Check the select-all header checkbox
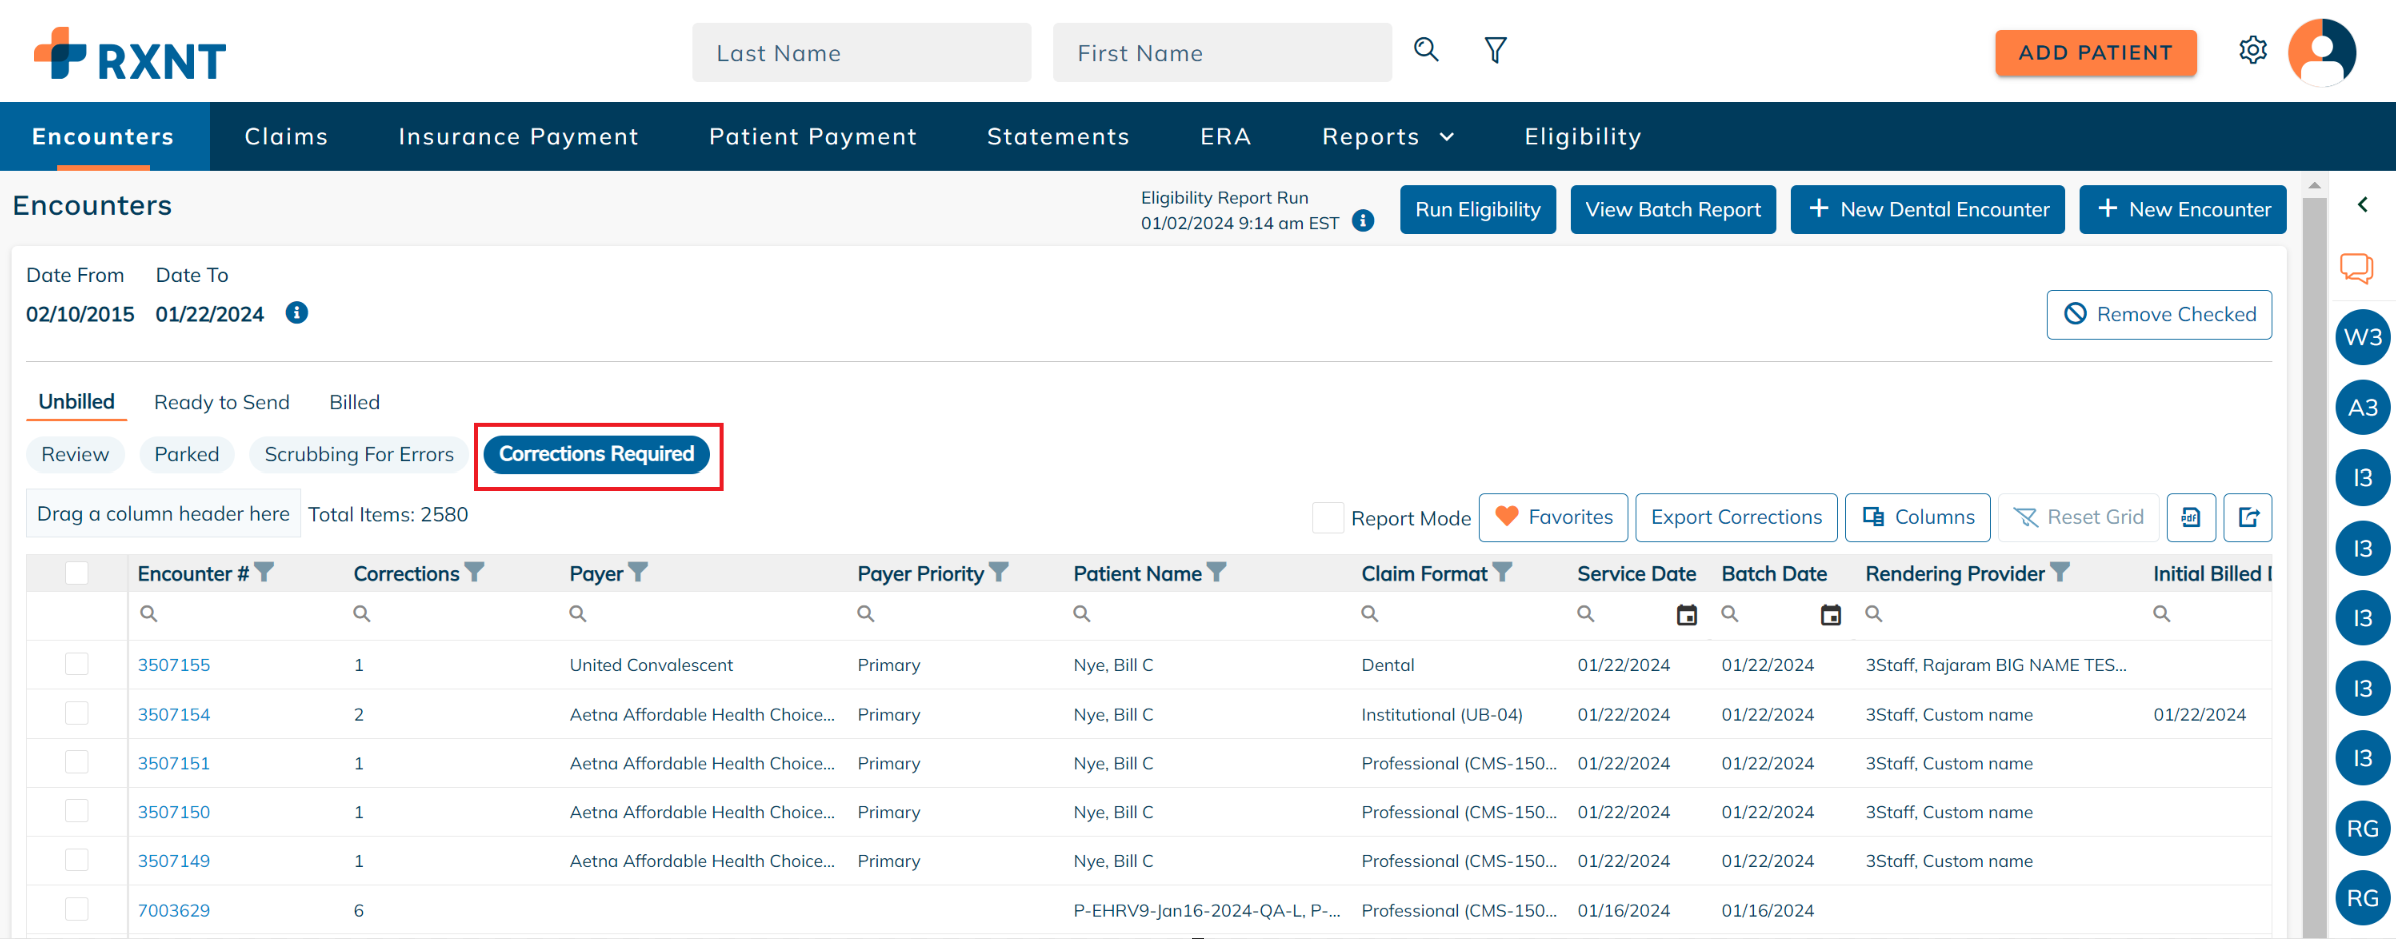The image size is (2396, 940). pyautogui.click(x=77, y=573)
